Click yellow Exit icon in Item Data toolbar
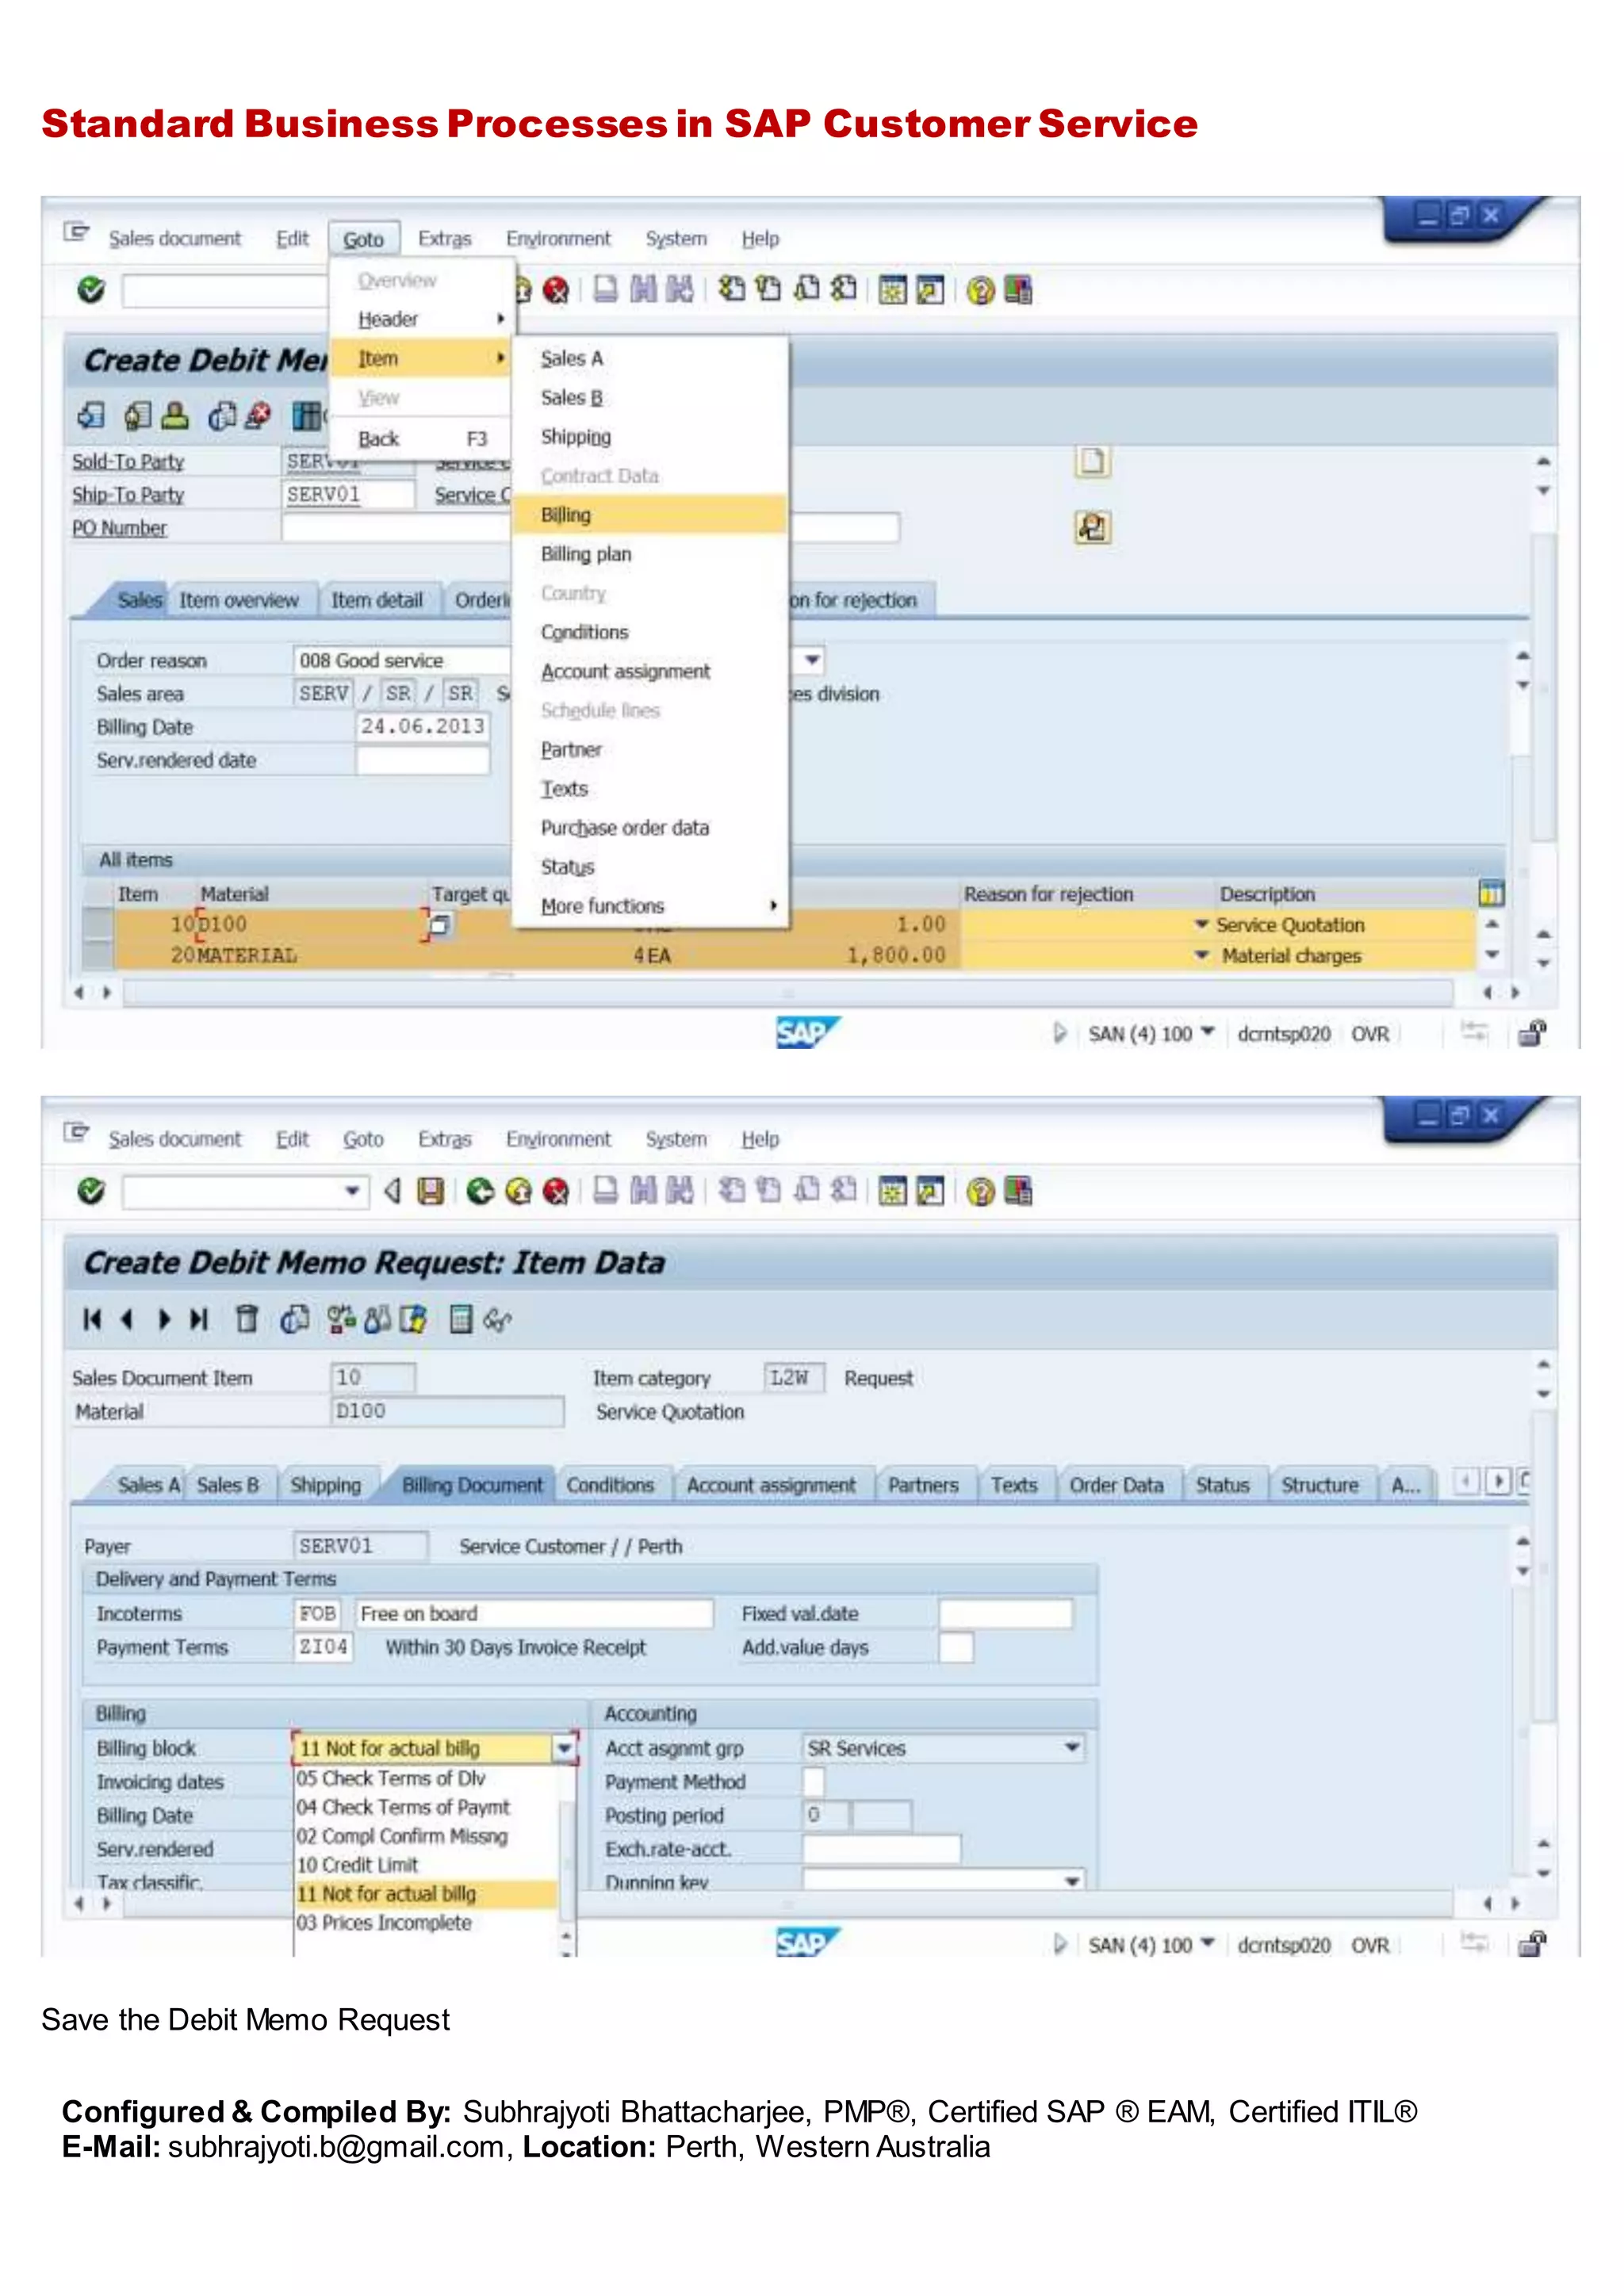1624x2296 pixels. (518, 1191)
